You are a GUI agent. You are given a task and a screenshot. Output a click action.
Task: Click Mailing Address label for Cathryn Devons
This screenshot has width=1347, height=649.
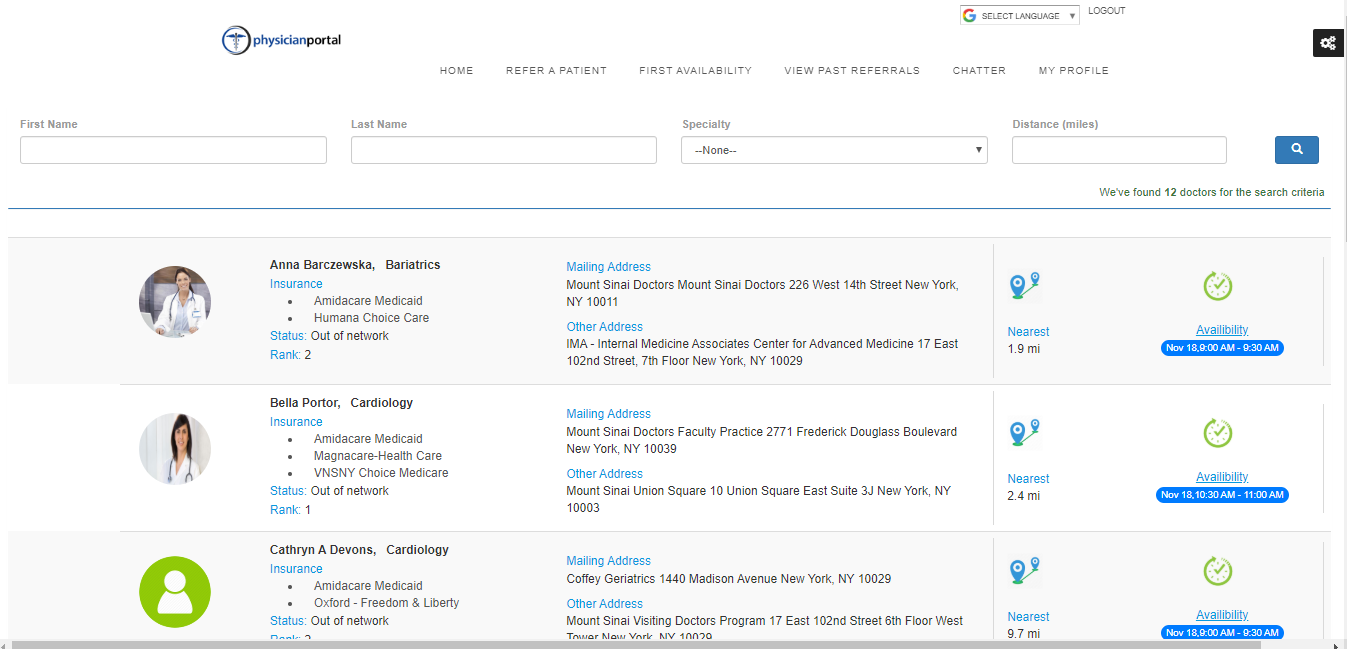coord(608,561)
